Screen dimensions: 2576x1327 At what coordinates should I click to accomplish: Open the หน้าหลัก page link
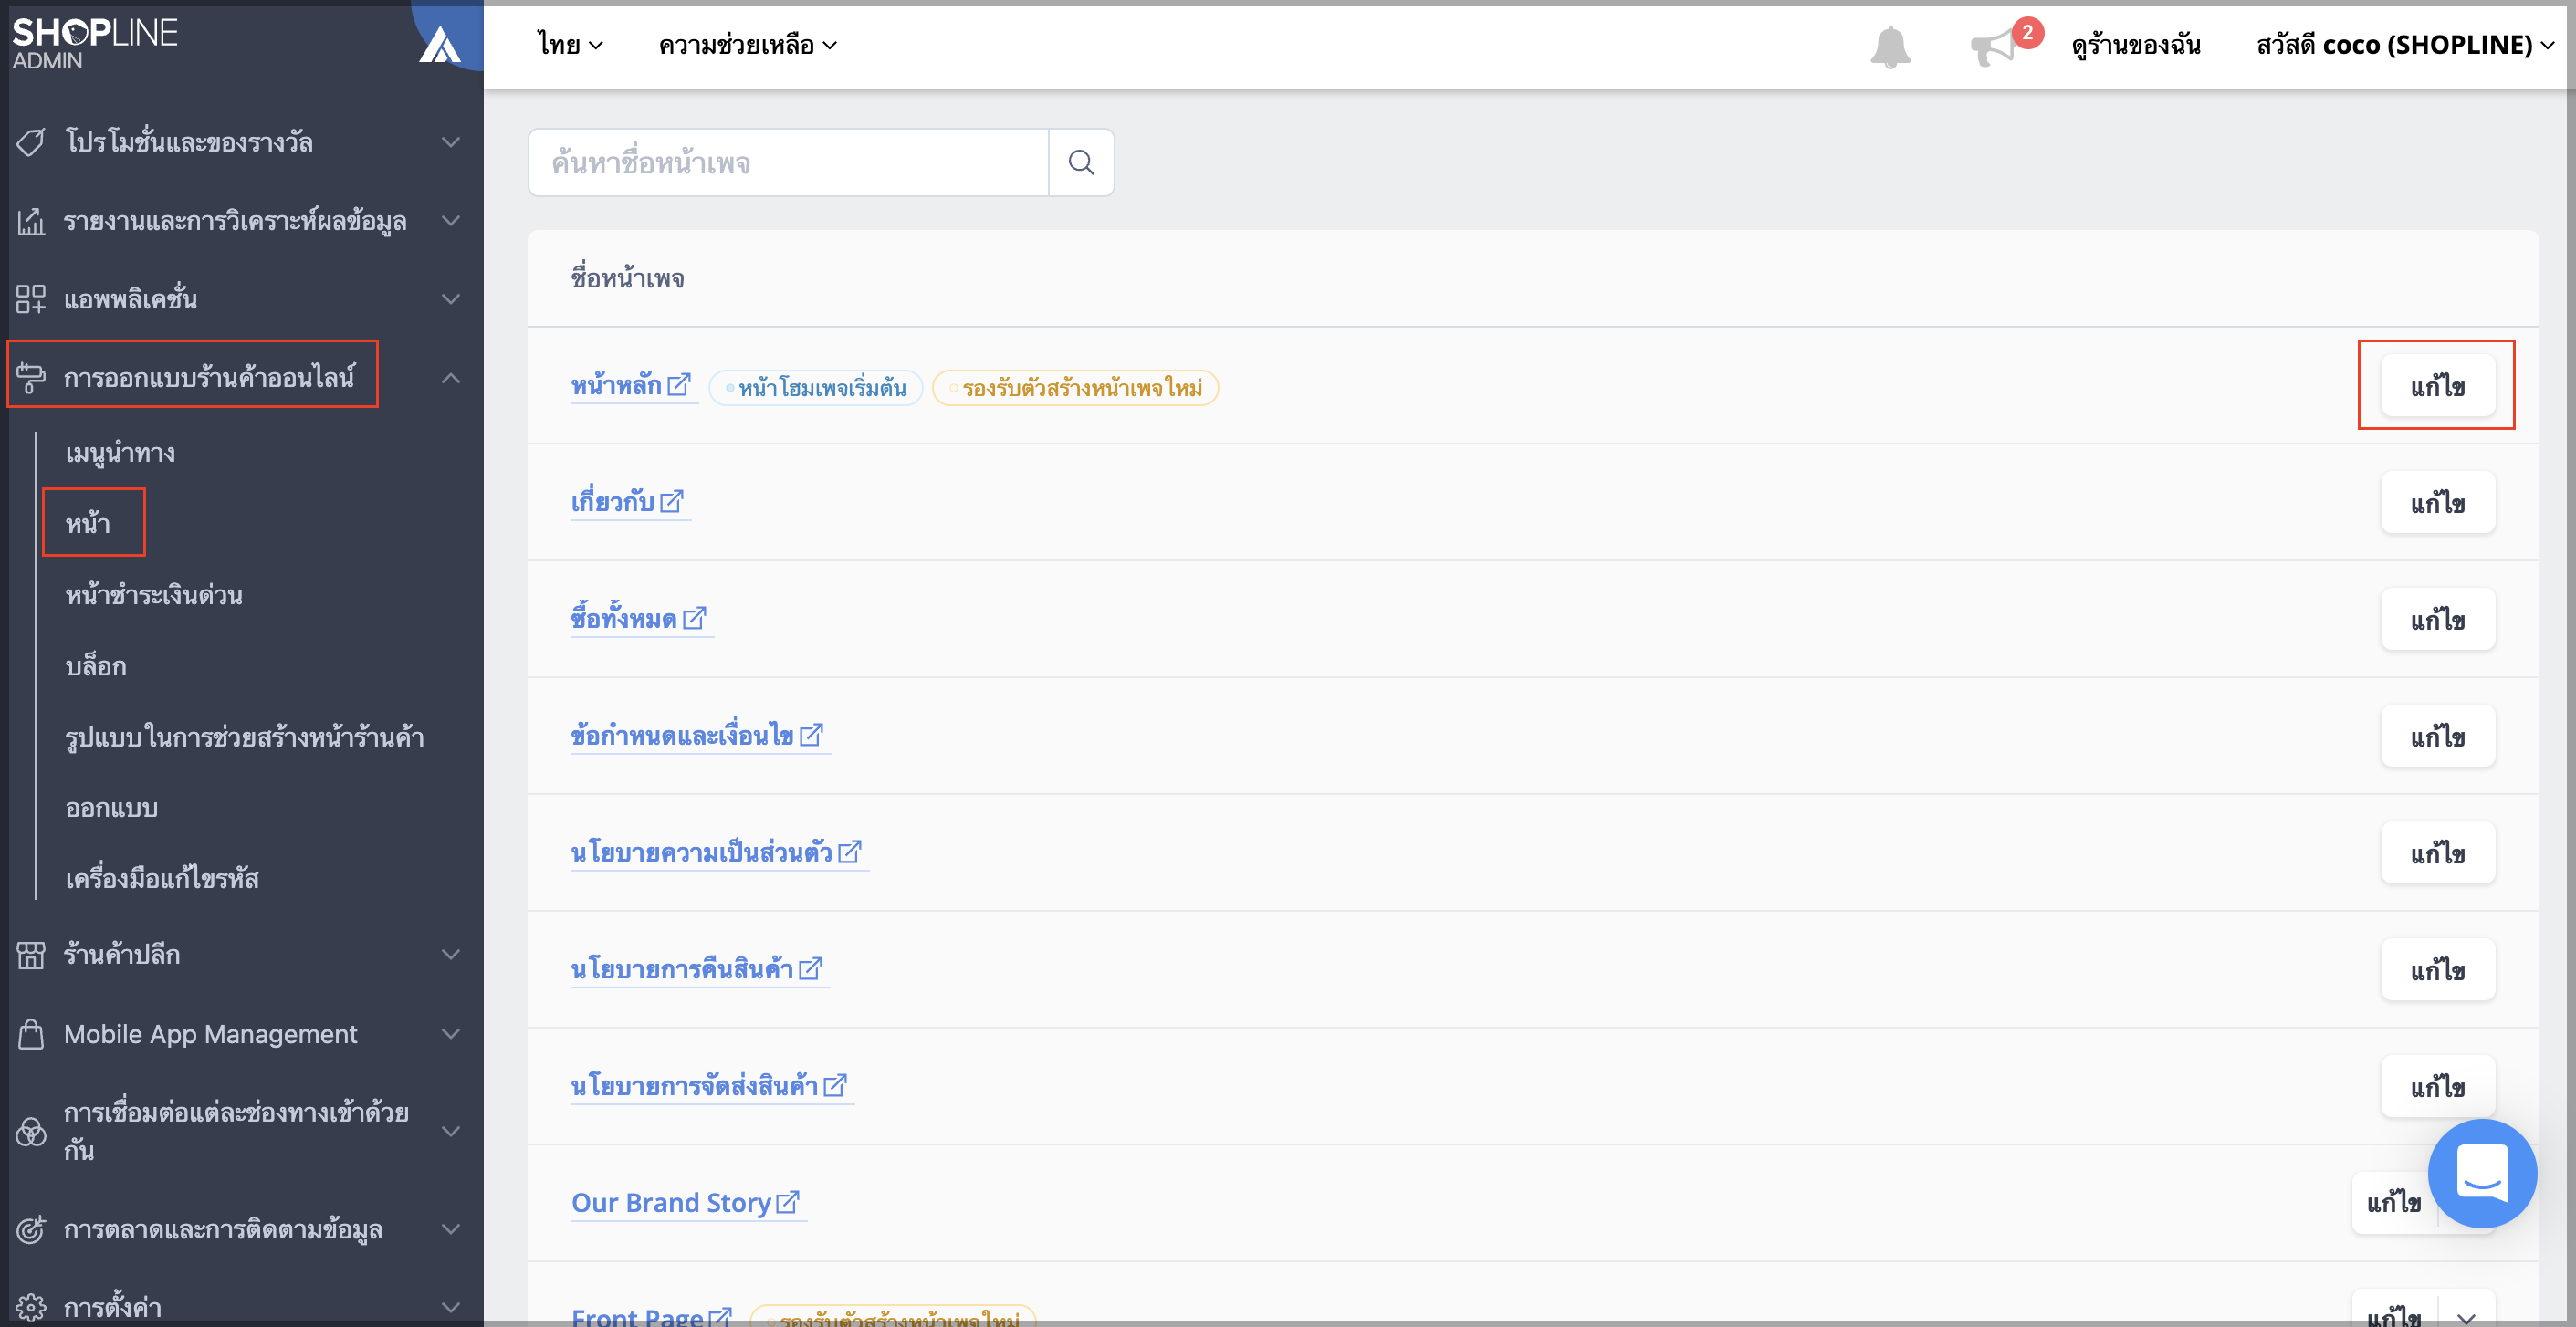click(616, 385)
